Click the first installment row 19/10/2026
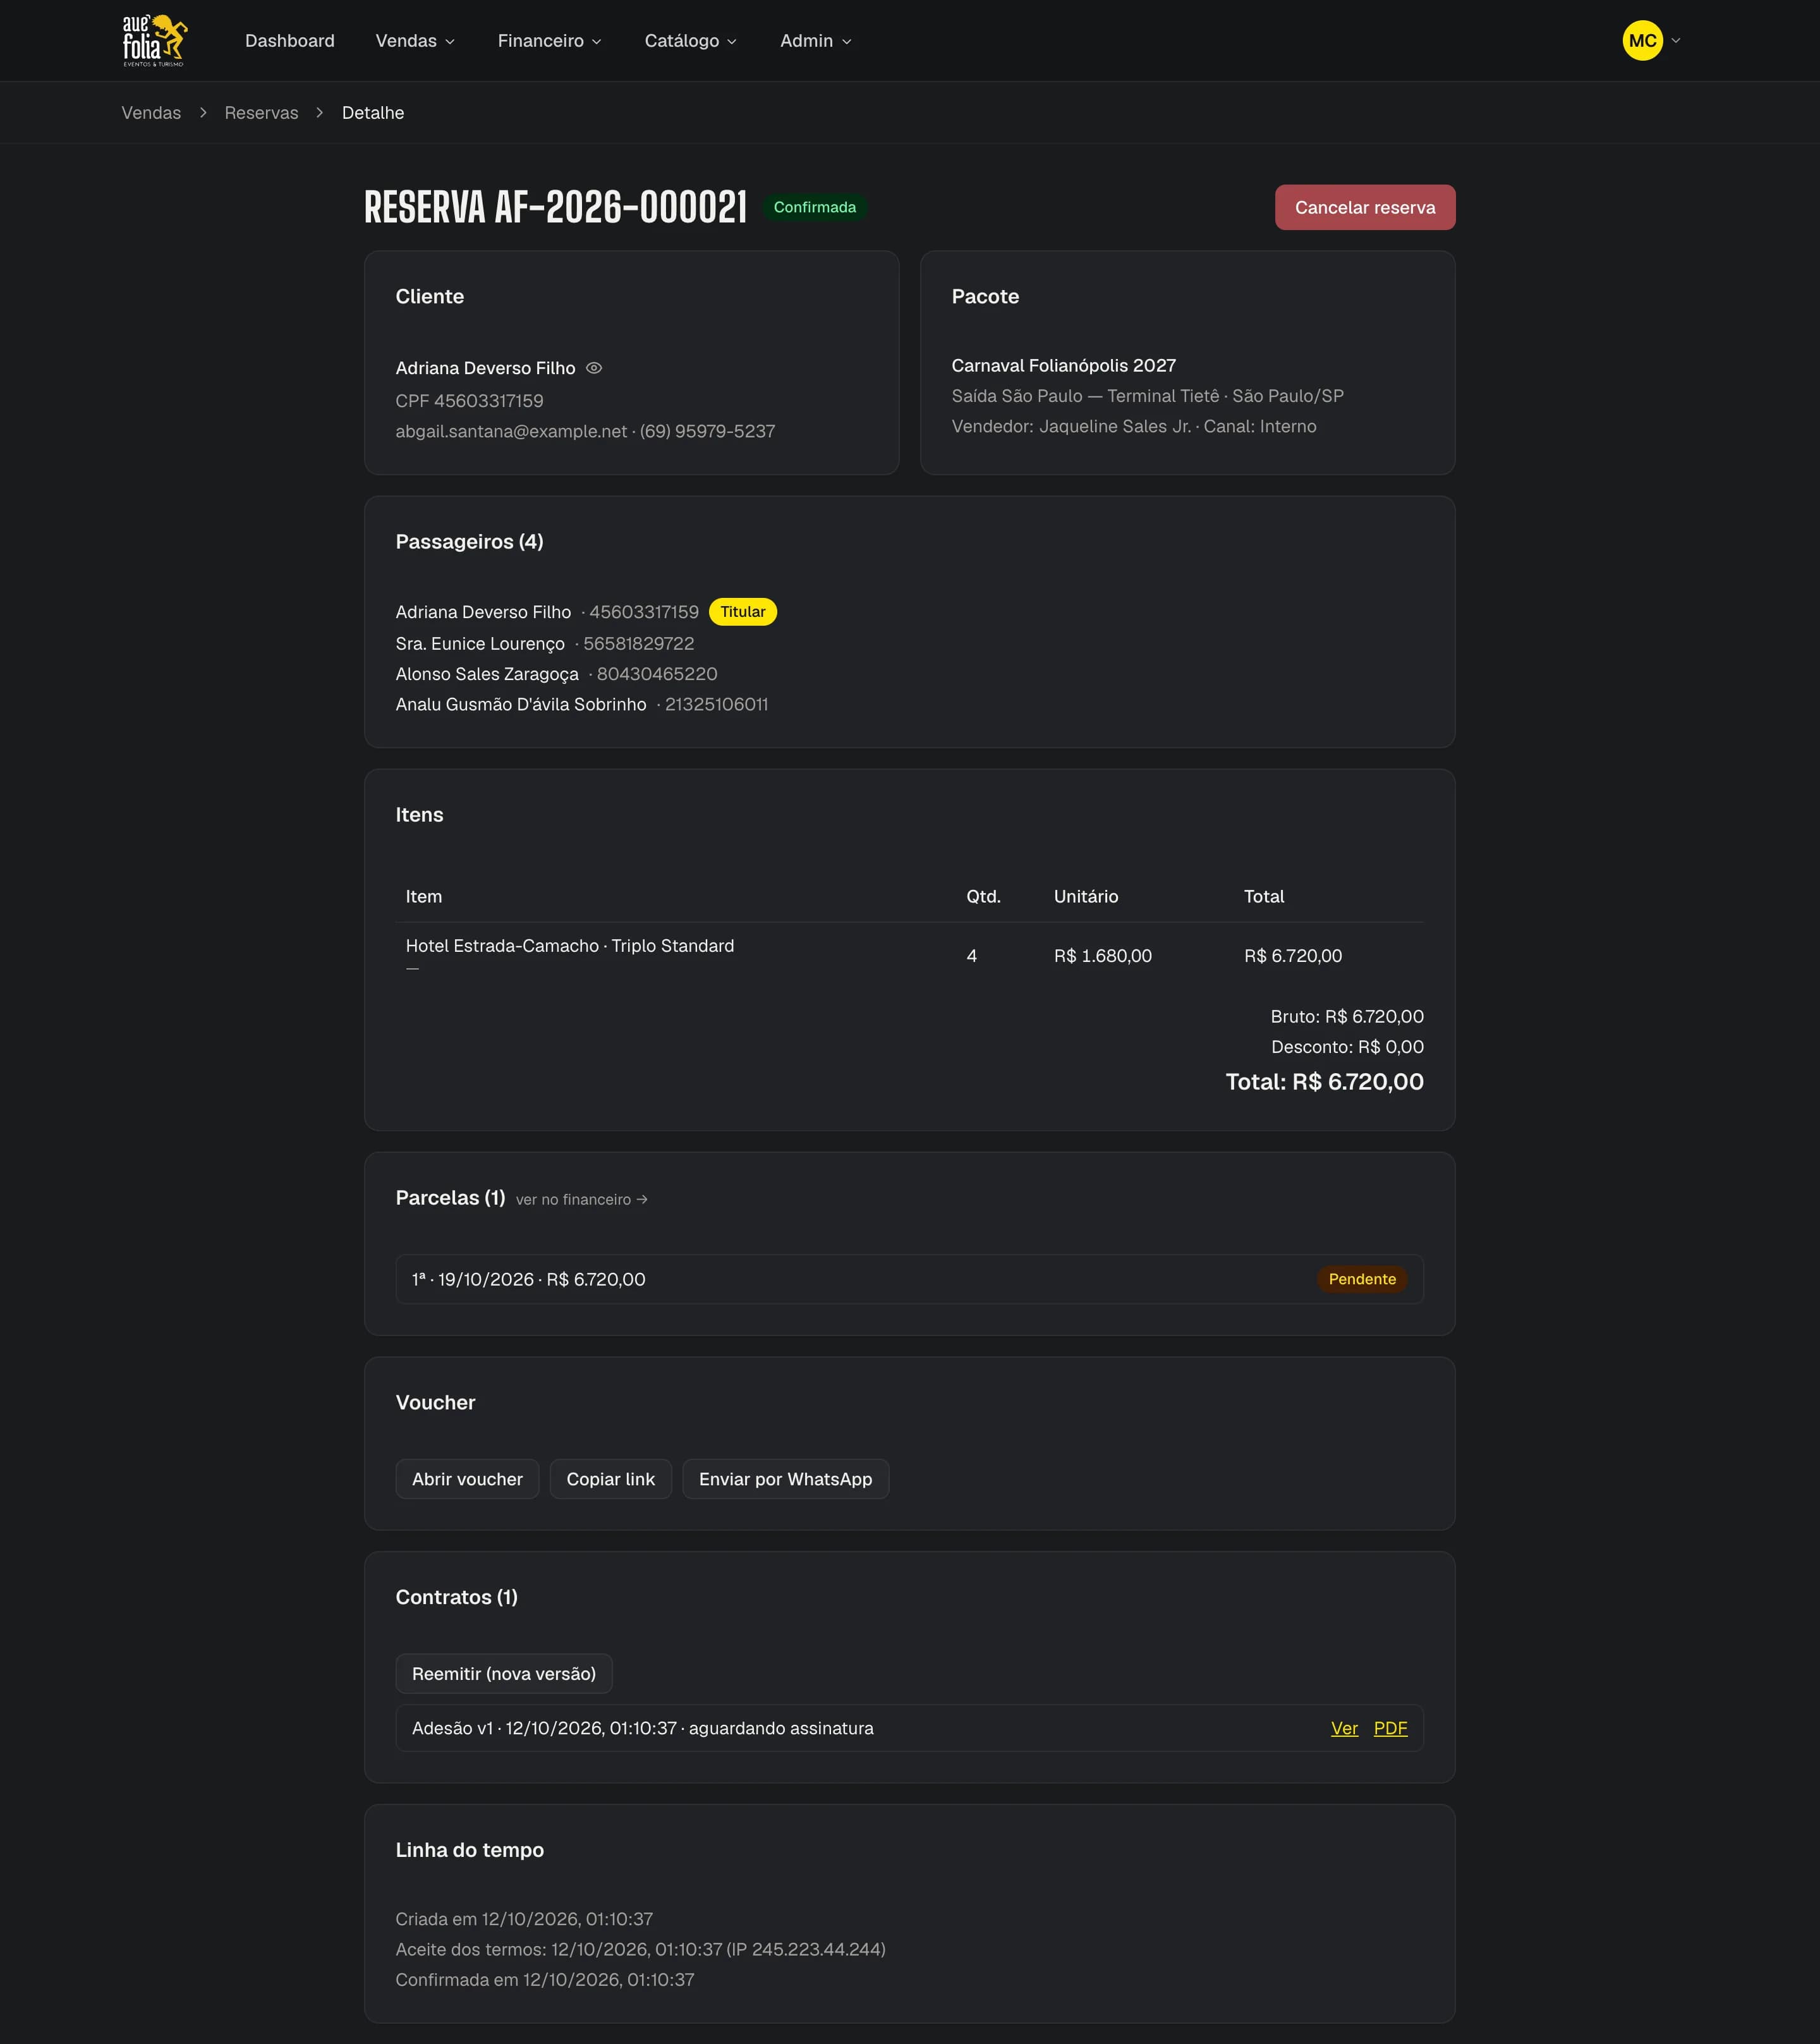The height and width of the screenshot is (2044, 1820). click(x=910, y=1279)
